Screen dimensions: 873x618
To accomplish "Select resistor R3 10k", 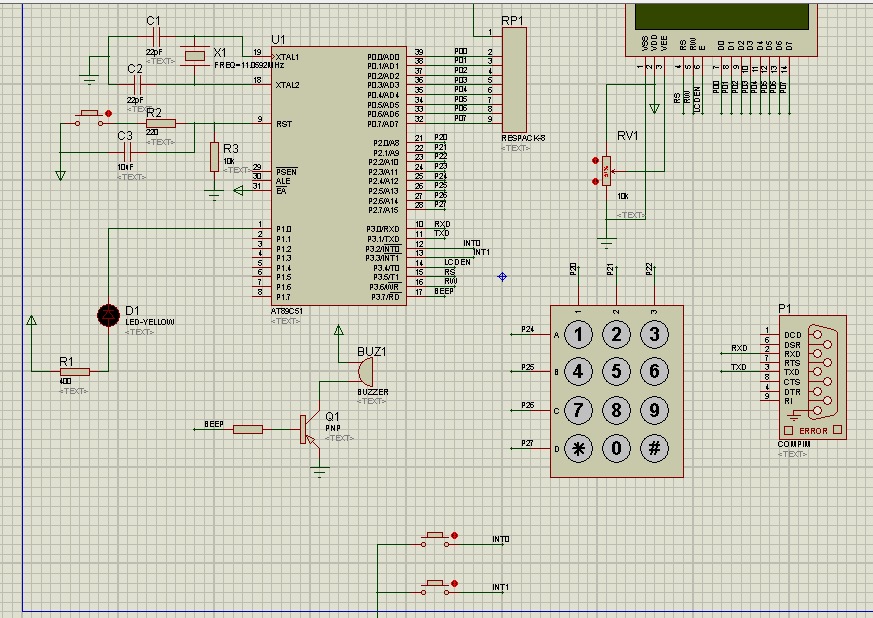I will click(x=214, y=156).
